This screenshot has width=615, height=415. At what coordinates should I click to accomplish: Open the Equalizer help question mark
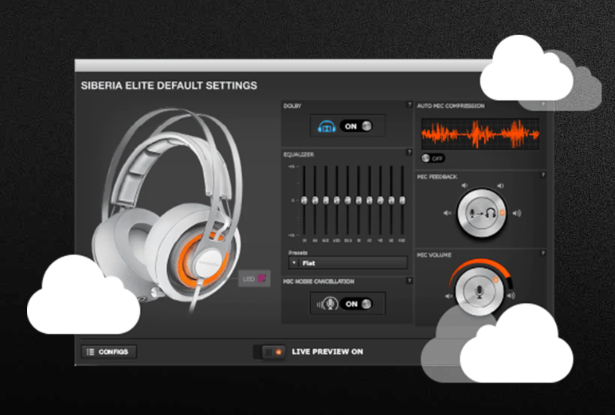pyautogui.click(x=409, y=152)
